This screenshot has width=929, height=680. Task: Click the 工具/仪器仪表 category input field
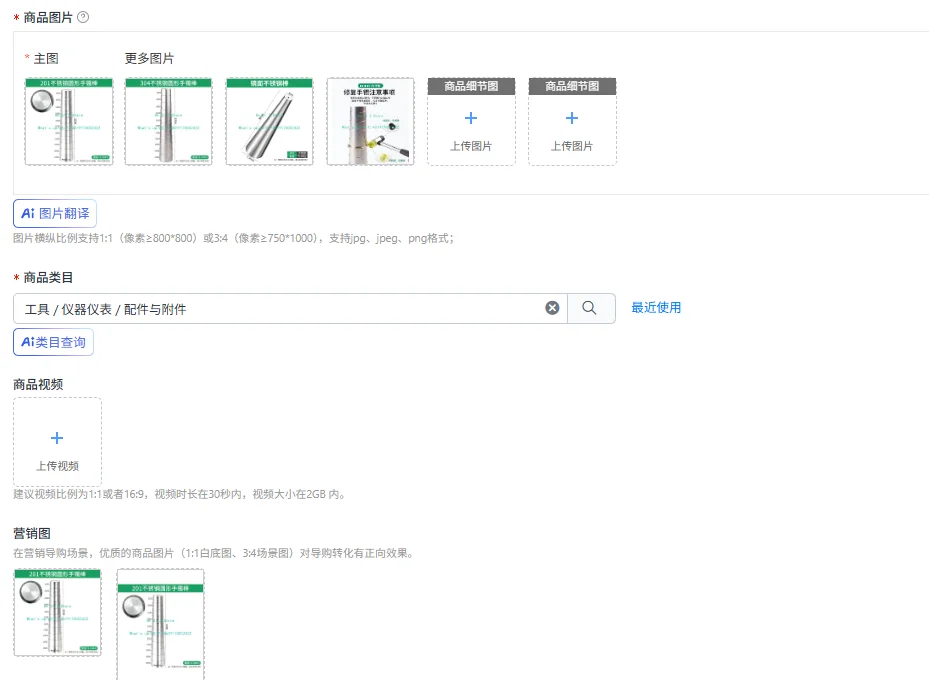coord(278,309)
